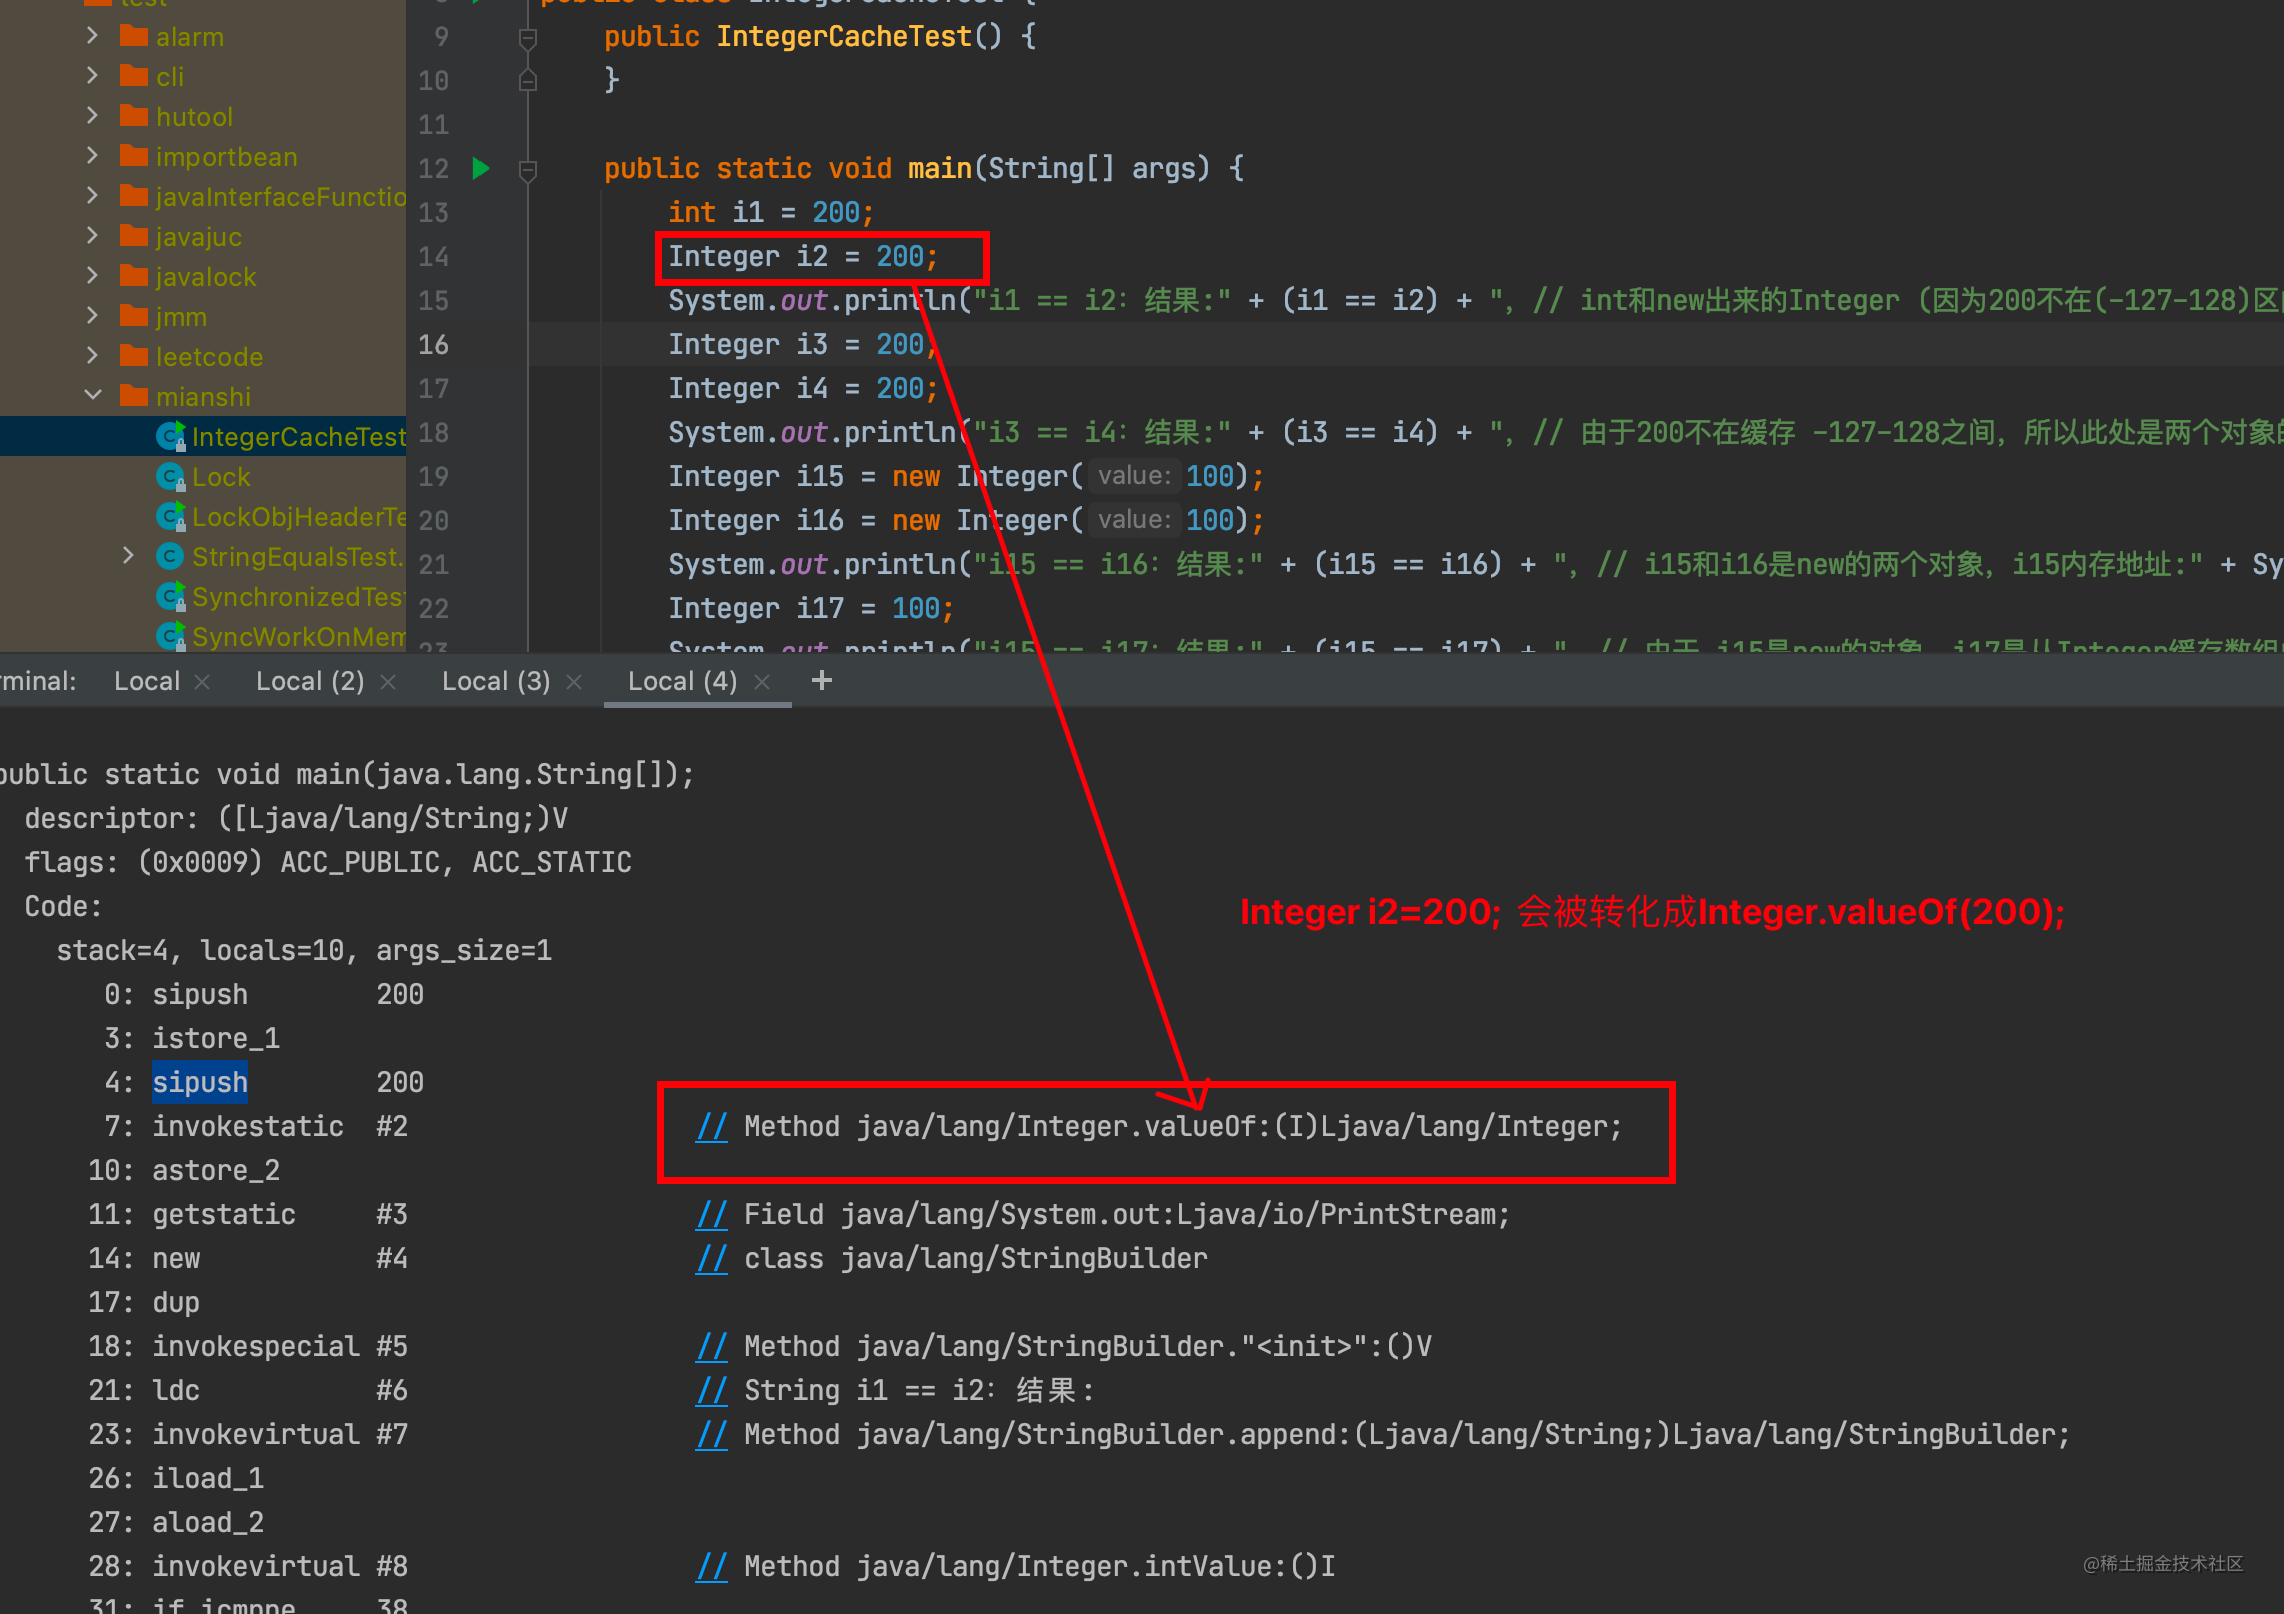2284x1614 pixels.
Task: Add a new terminal session with plus
Action: (821, 681)
